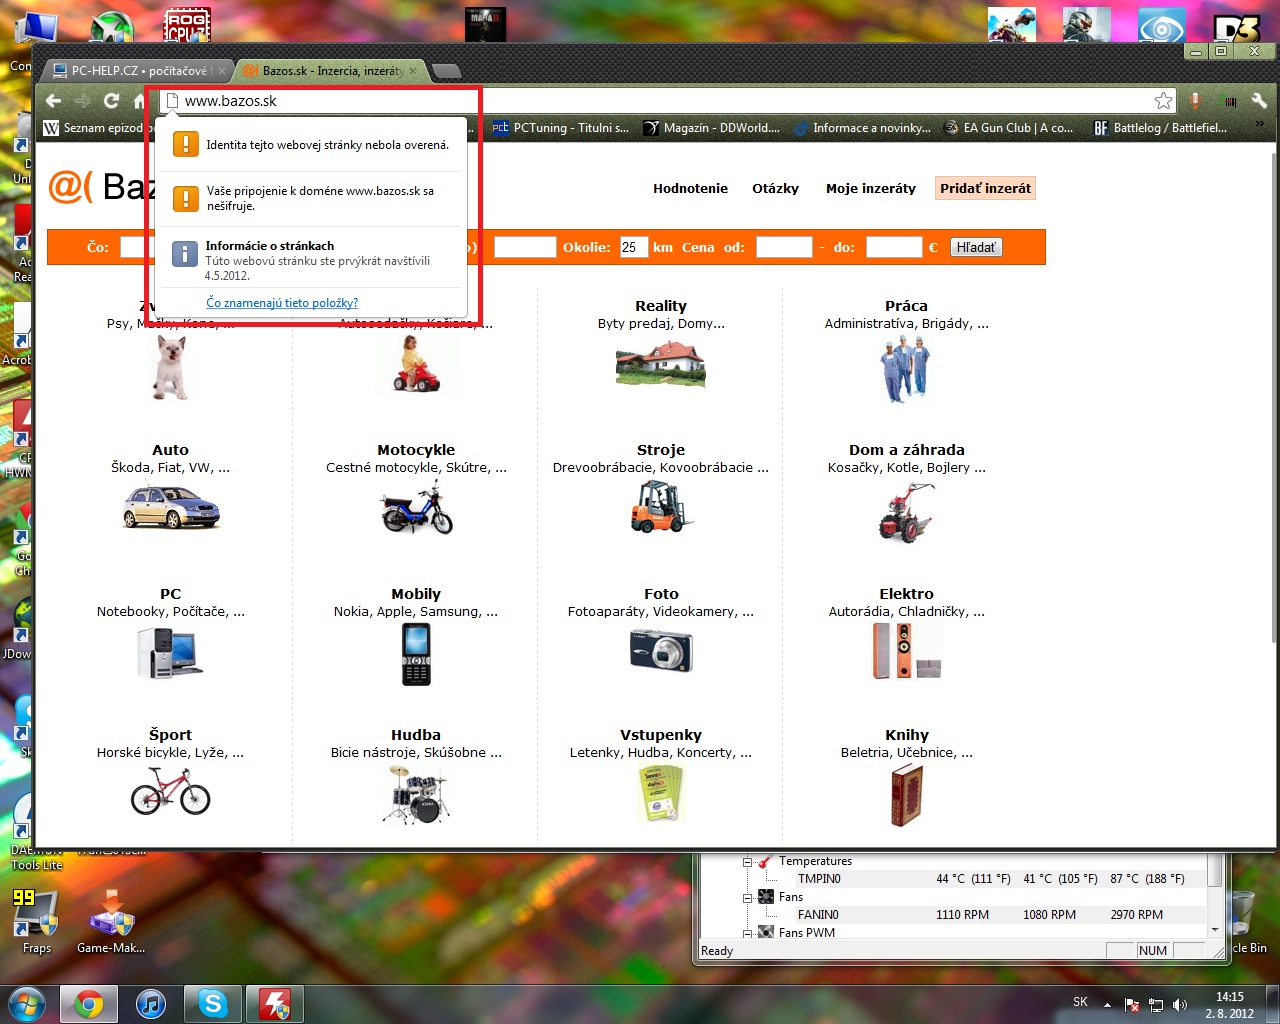Open the Game-Maker desktop shortcut
This screenshot has height=1024, width=1280.
tap(111, 921)
